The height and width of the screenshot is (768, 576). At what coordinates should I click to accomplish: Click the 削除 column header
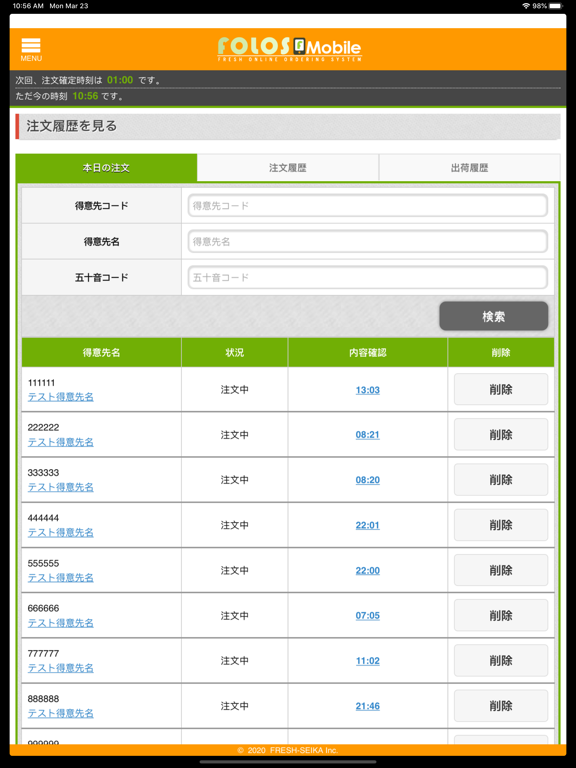(501, 352)
